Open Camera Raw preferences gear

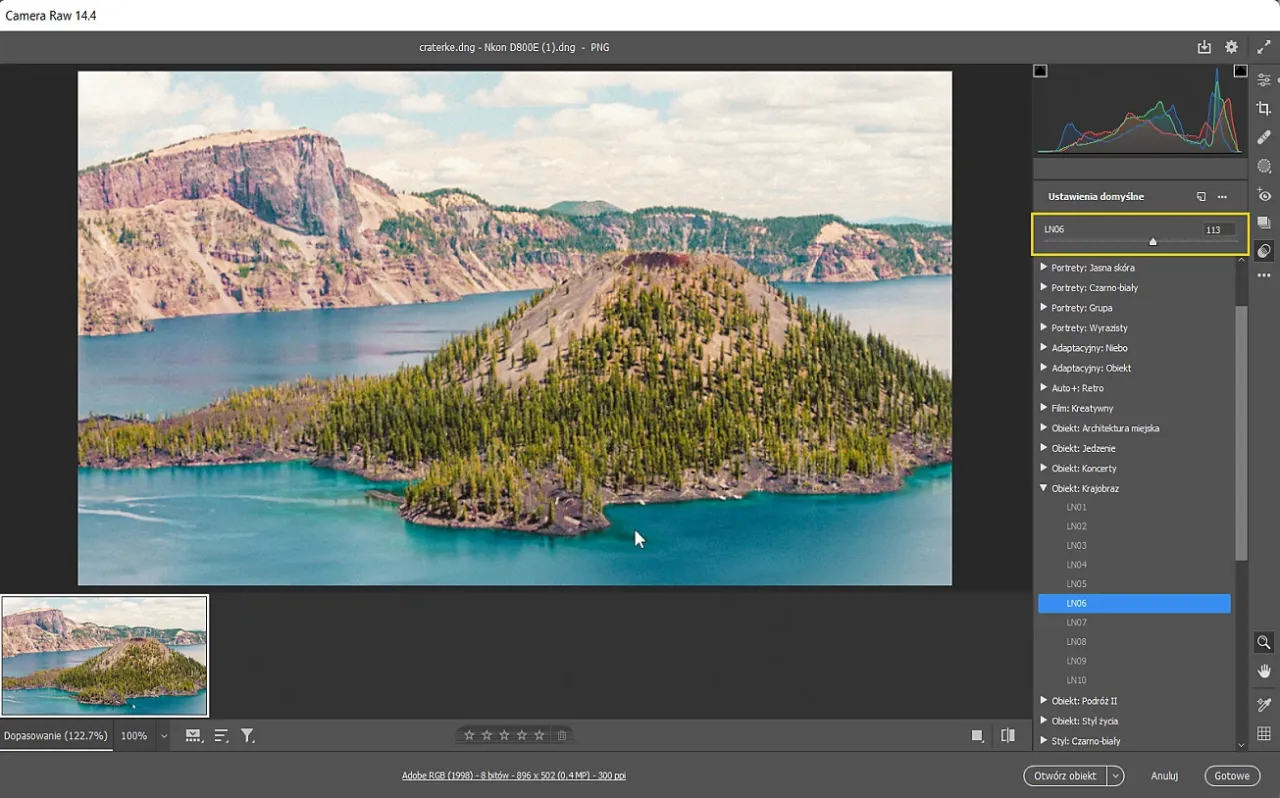coord(1231,47)
